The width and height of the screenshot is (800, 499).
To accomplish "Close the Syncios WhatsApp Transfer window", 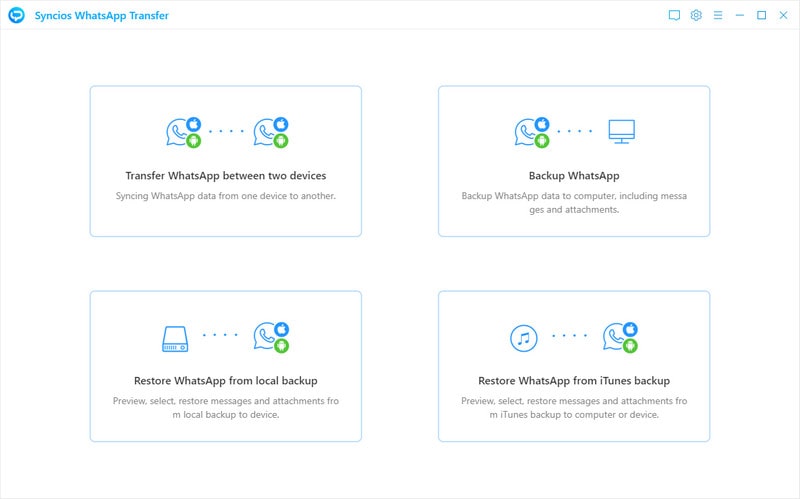I will (x=783, y=15).
